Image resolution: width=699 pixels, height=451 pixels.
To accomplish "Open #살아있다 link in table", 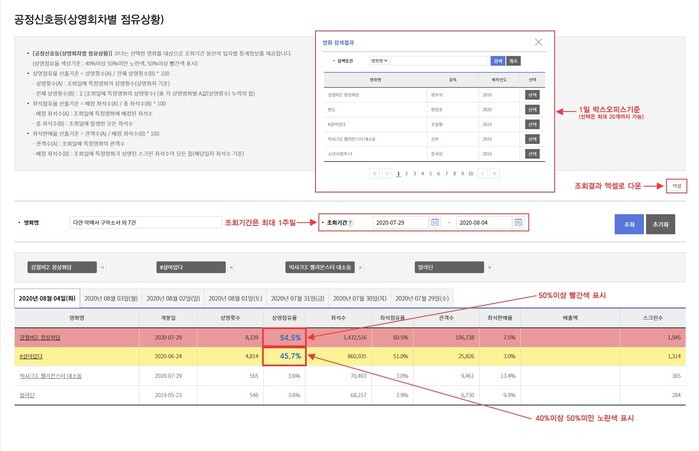I will pos(31,356).
